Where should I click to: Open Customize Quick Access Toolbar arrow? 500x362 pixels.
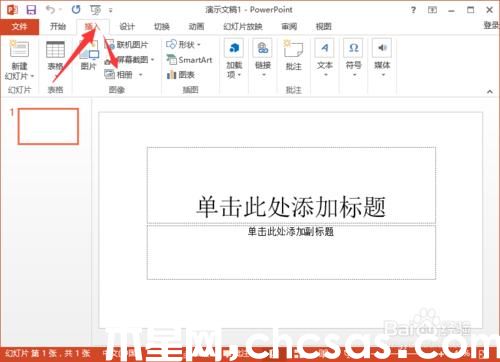(x=110, y=10)
